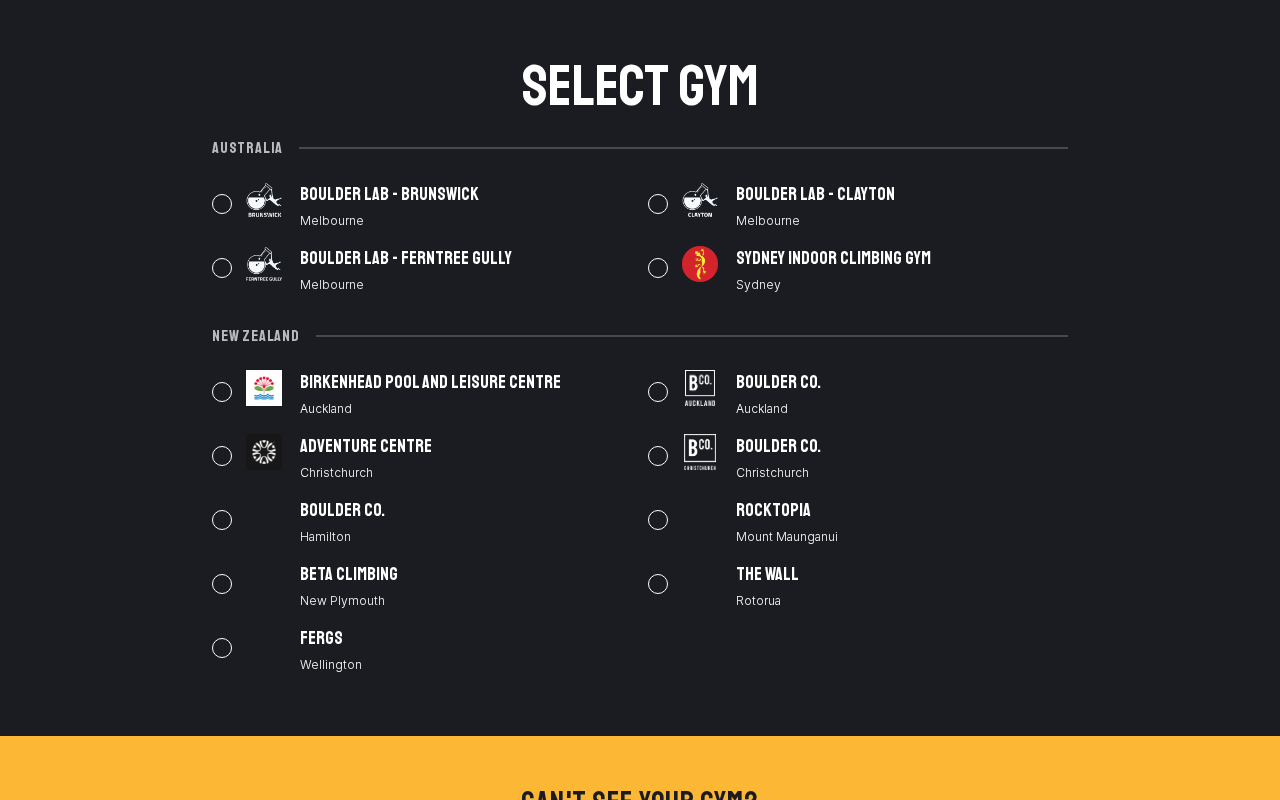The width and height of the screenshot is (1280, 800).
Task: Select Boulder Co. Hamilton radio button
Action: (222, 520)
